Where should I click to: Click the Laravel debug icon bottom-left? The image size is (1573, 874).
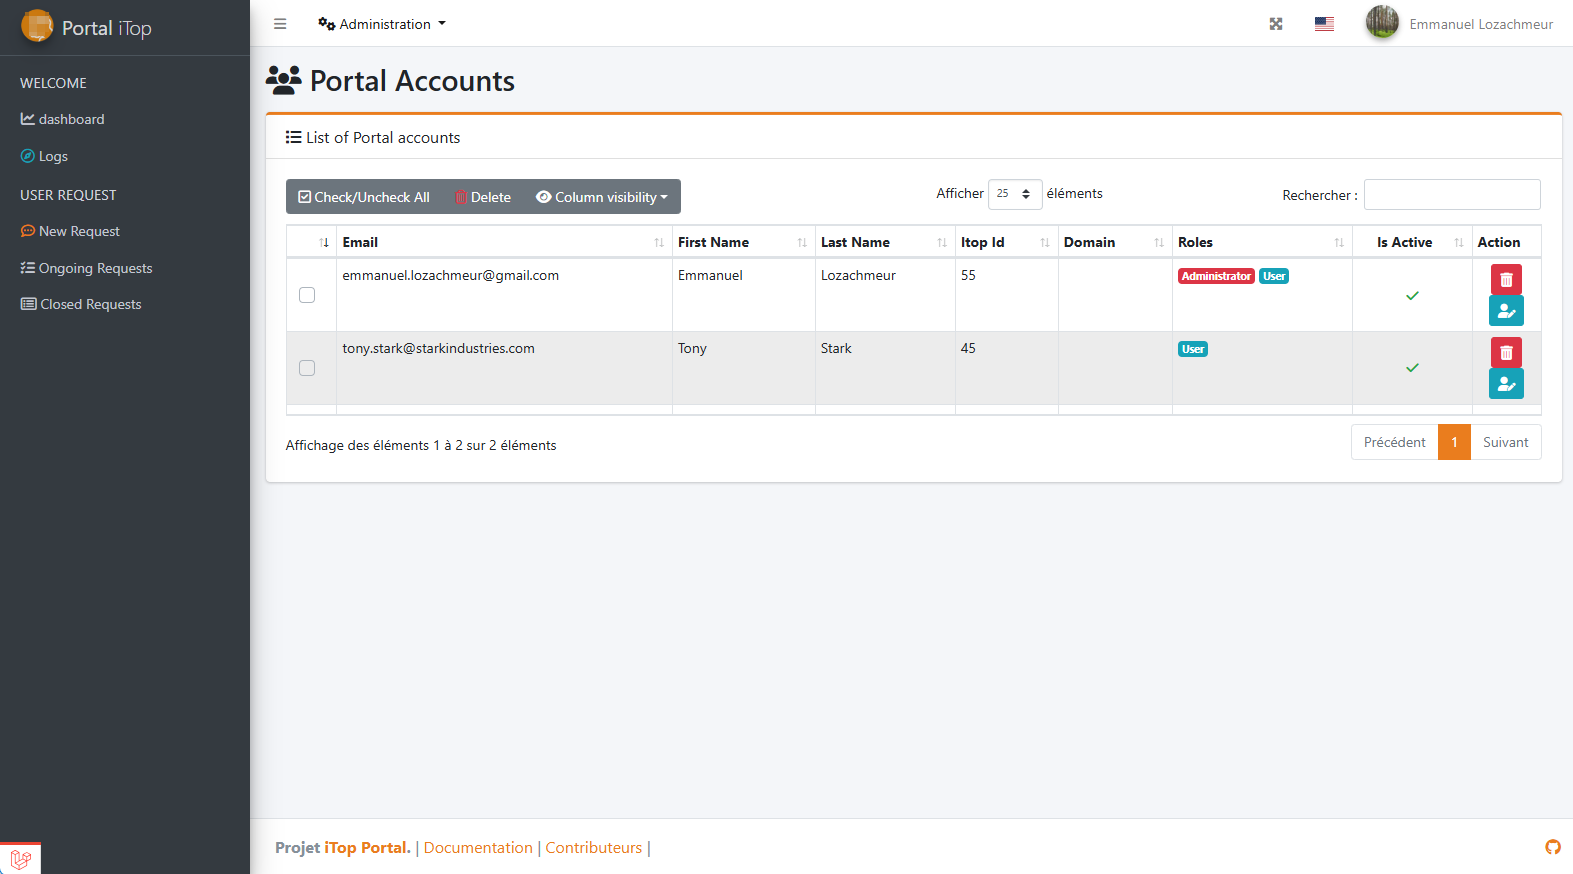coord(21,858)
